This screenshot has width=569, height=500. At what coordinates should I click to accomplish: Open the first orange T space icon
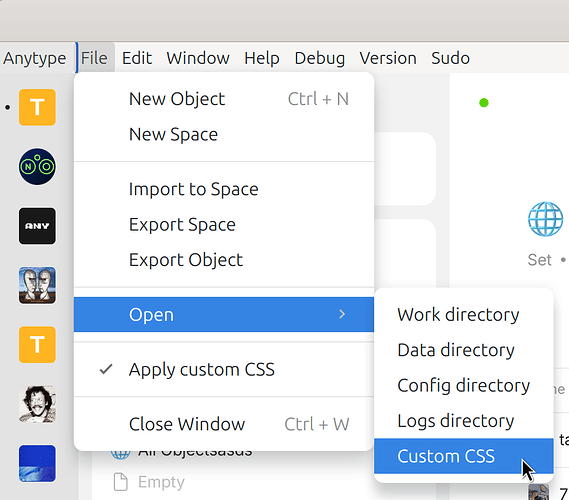(37, 107)
